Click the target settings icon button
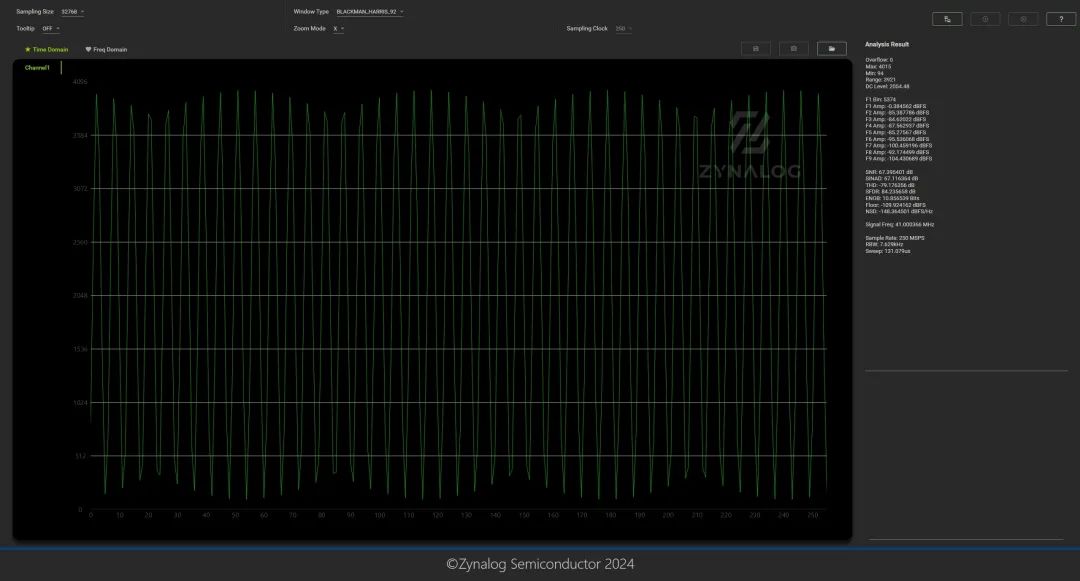 1023,19
